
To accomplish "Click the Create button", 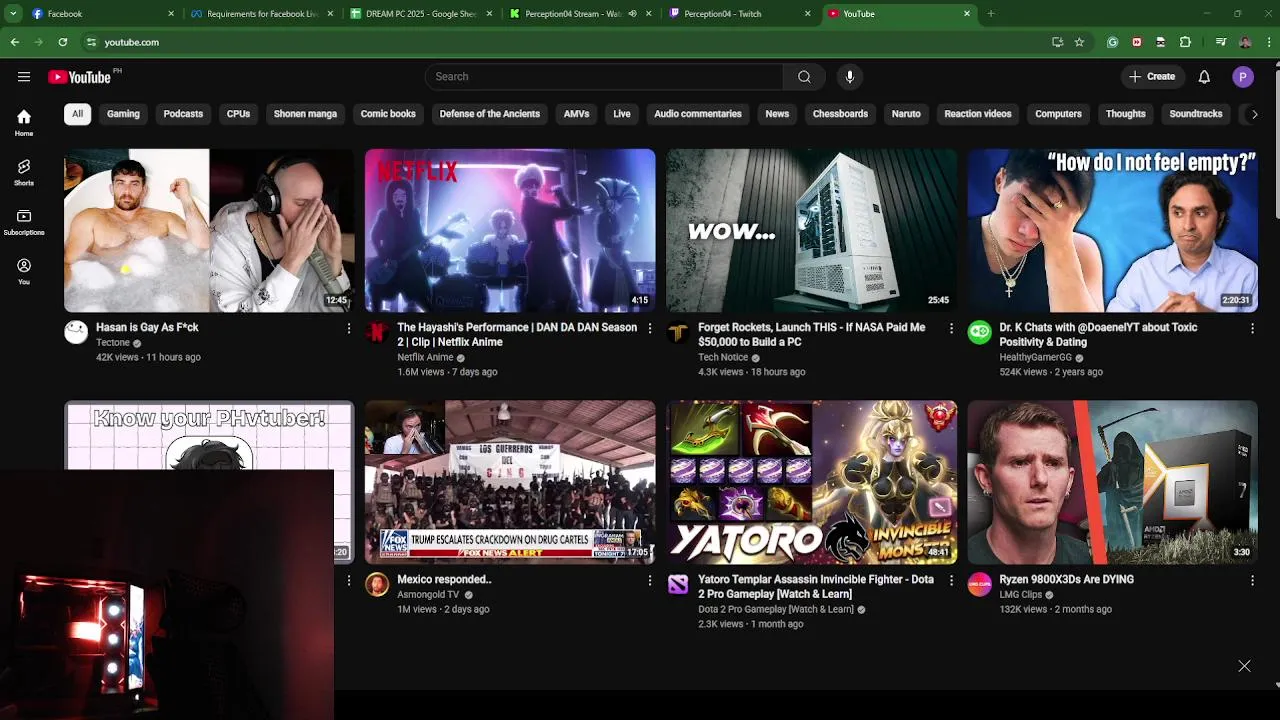I will coord(1152,77).
